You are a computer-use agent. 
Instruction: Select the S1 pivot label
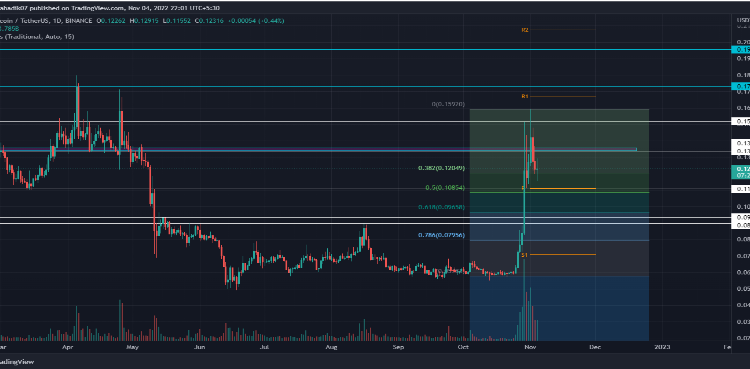point(524,255)
